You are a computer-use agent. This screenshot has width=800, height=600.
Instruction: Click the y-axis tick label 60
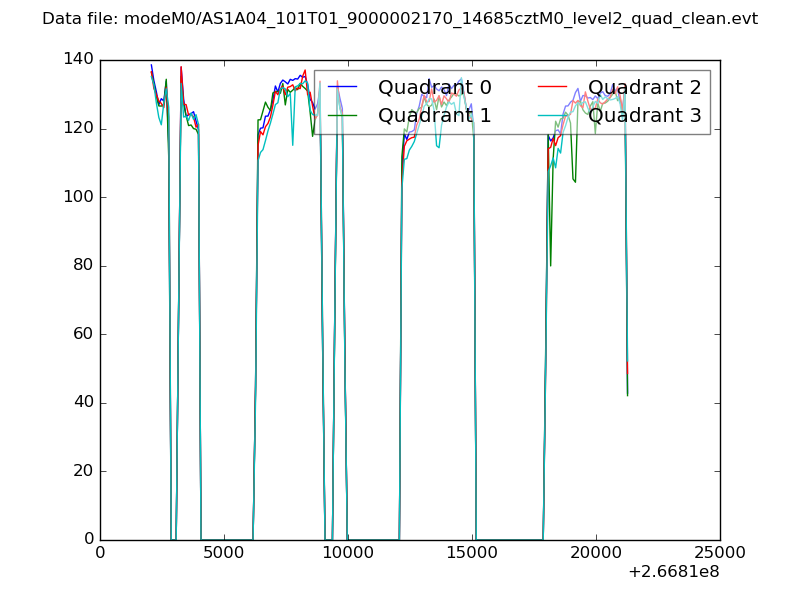[x=82, y=334]
